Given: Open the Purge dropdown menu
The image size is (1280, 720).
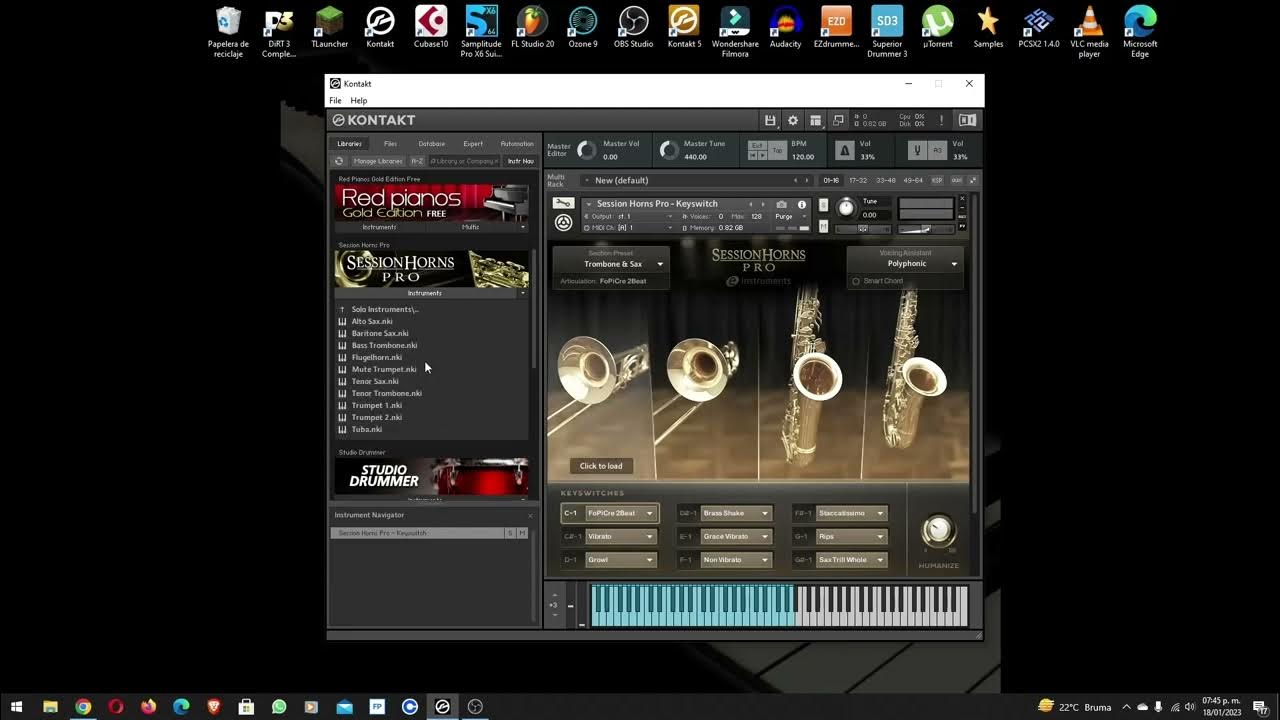Looking at the screenshot, I should [790, 216].
